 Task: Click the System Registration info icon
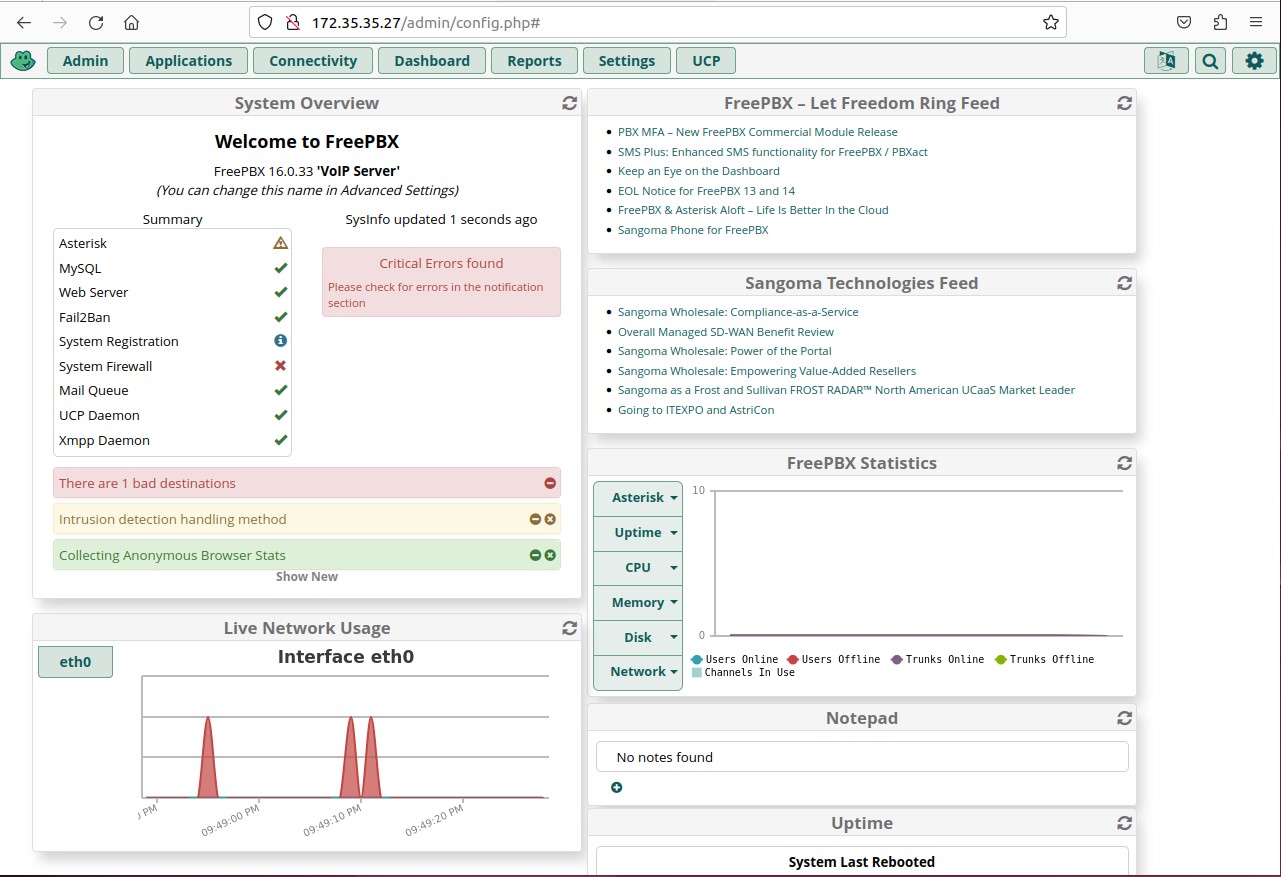point(281,341)
